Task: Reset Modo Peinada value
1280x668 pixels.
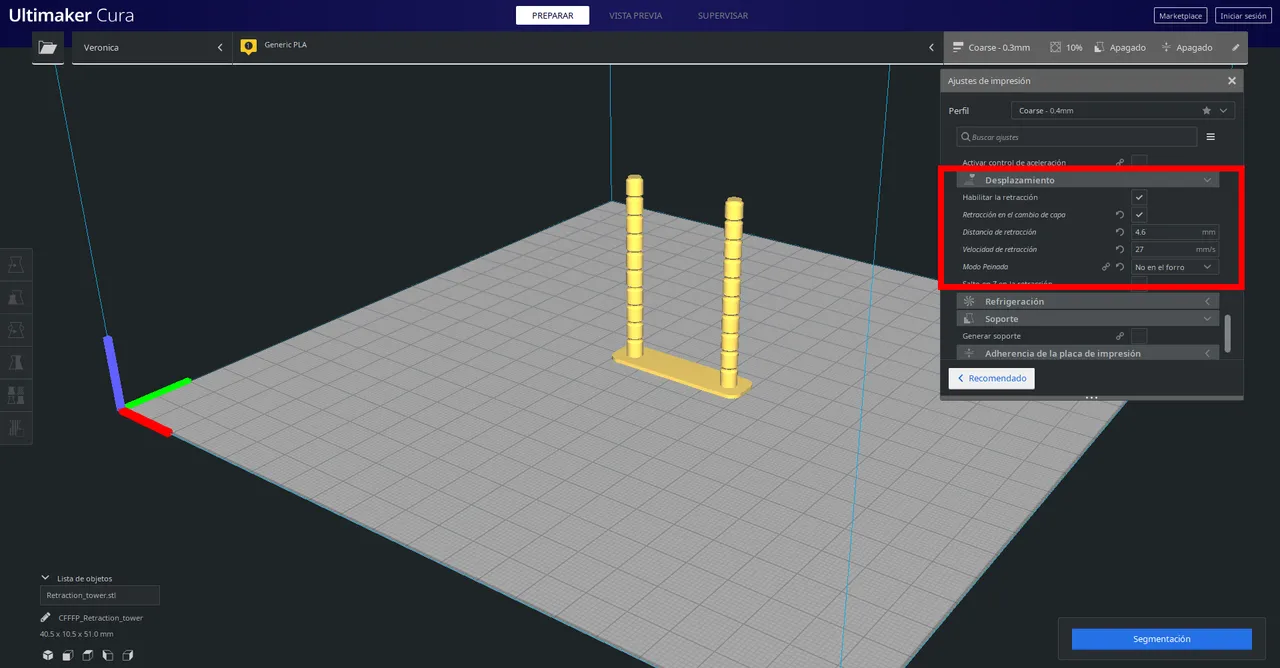Action: [x=1120, y=267]
